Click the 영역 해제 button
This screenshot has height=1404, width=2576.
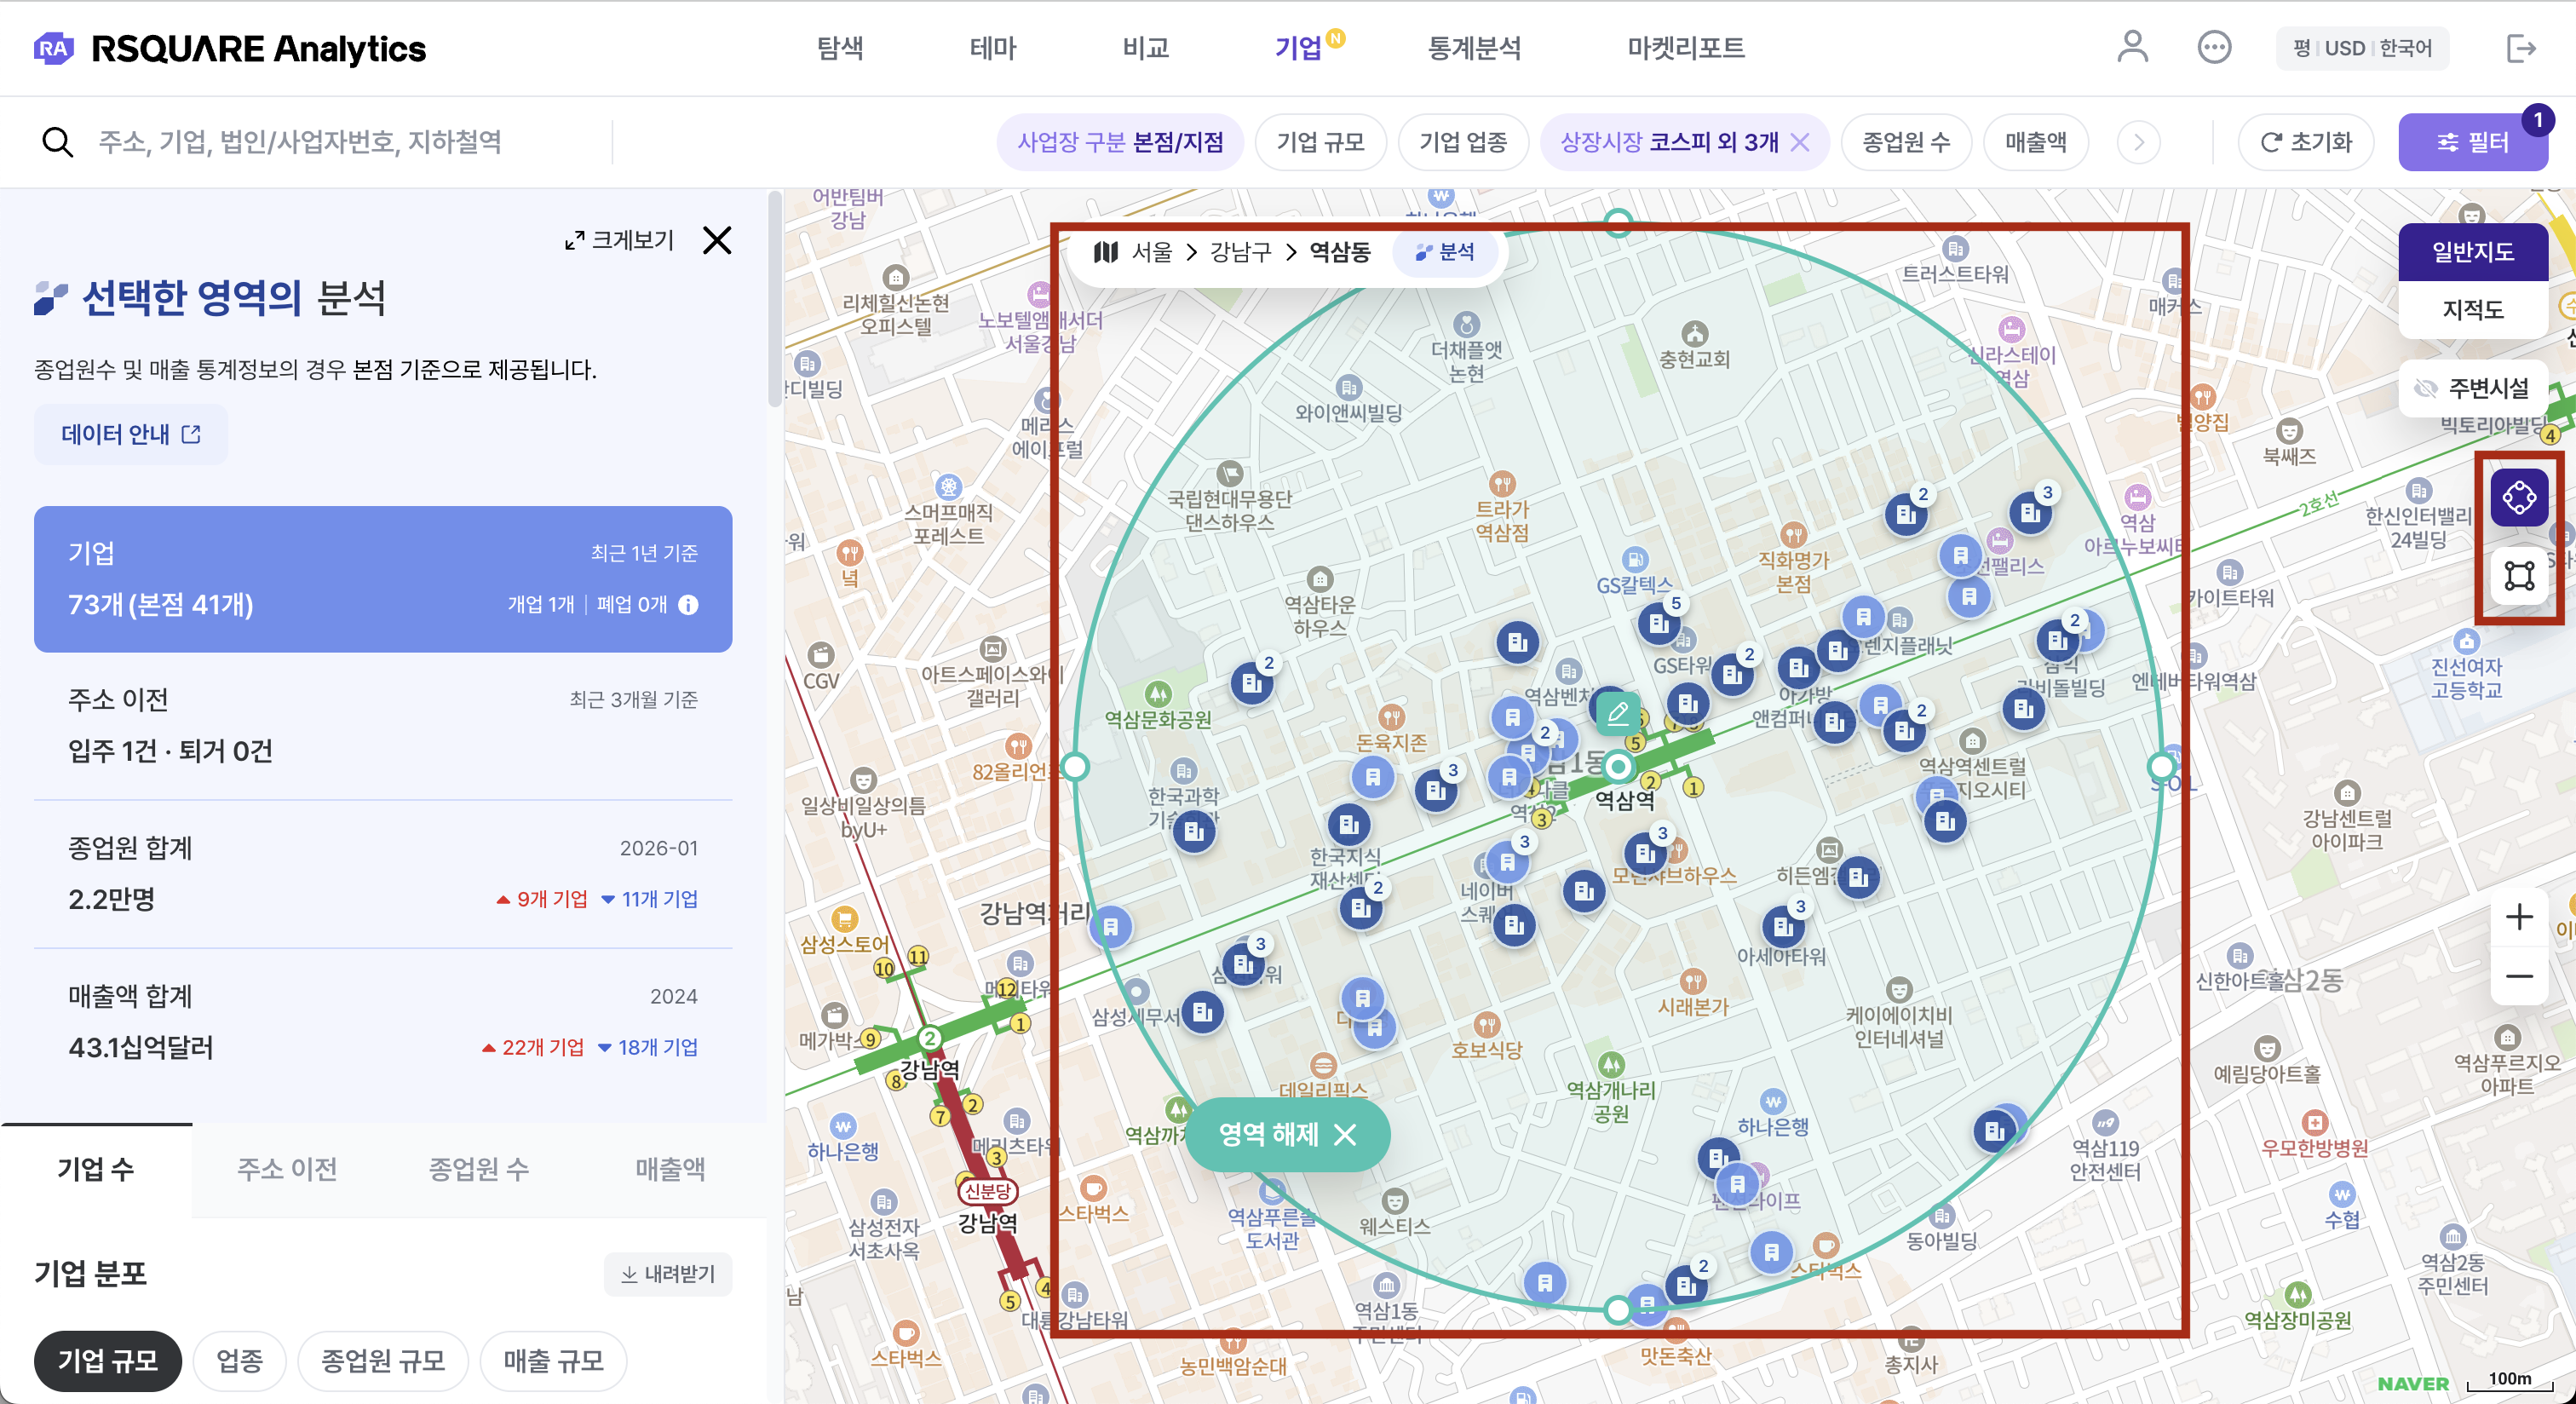1287,1134
